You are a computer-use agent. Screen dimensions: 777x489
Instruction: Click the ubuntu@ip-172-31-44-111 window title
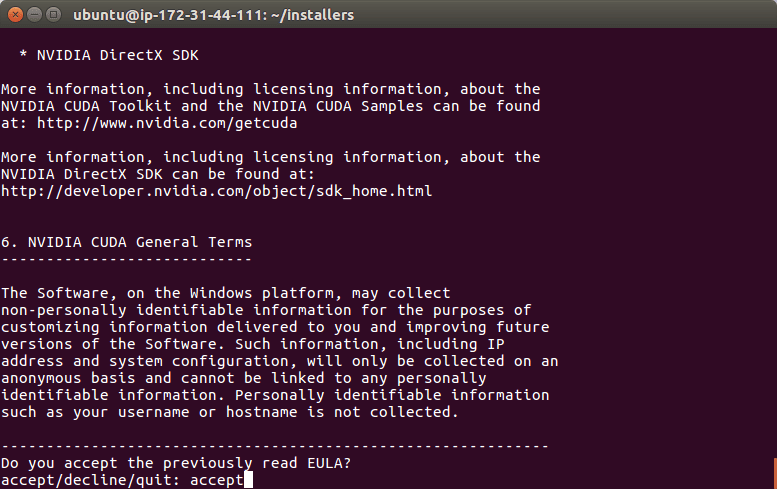coord(214,15)
